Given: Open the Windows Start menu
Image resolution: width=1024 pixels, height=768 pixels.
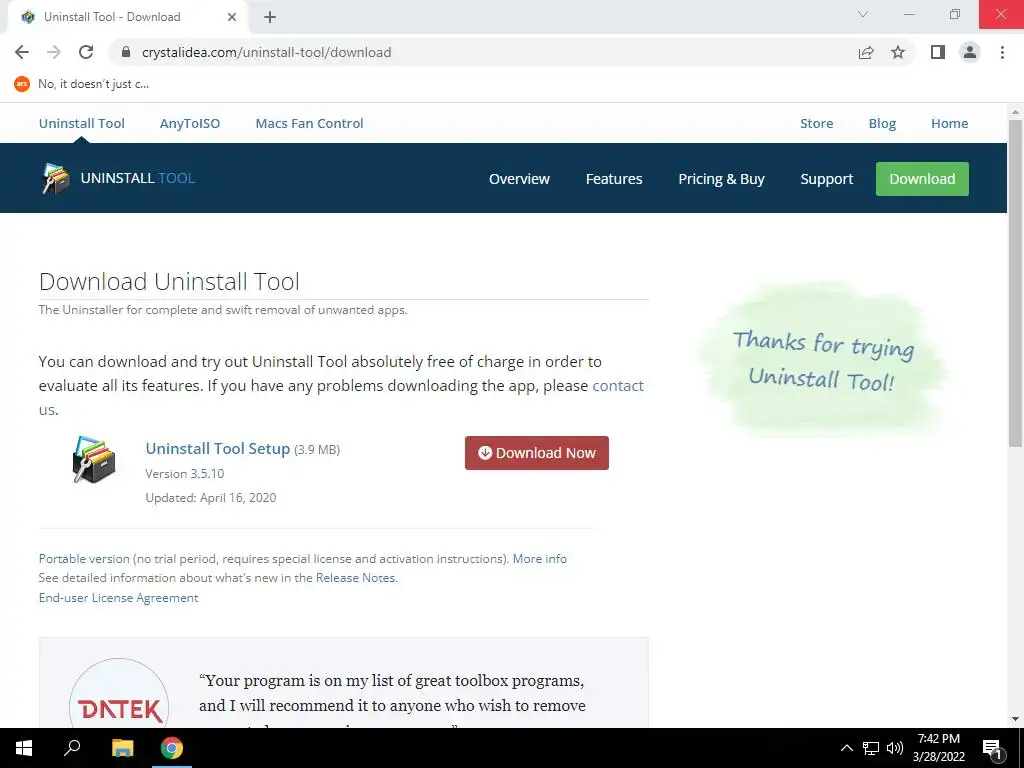Looking at the screenshot, I should point(24,748).
